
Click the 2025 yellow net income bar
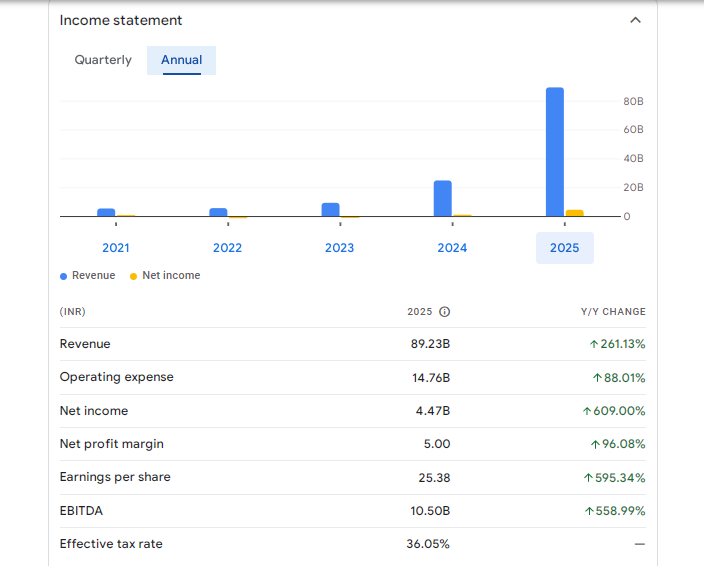[575, 213]
